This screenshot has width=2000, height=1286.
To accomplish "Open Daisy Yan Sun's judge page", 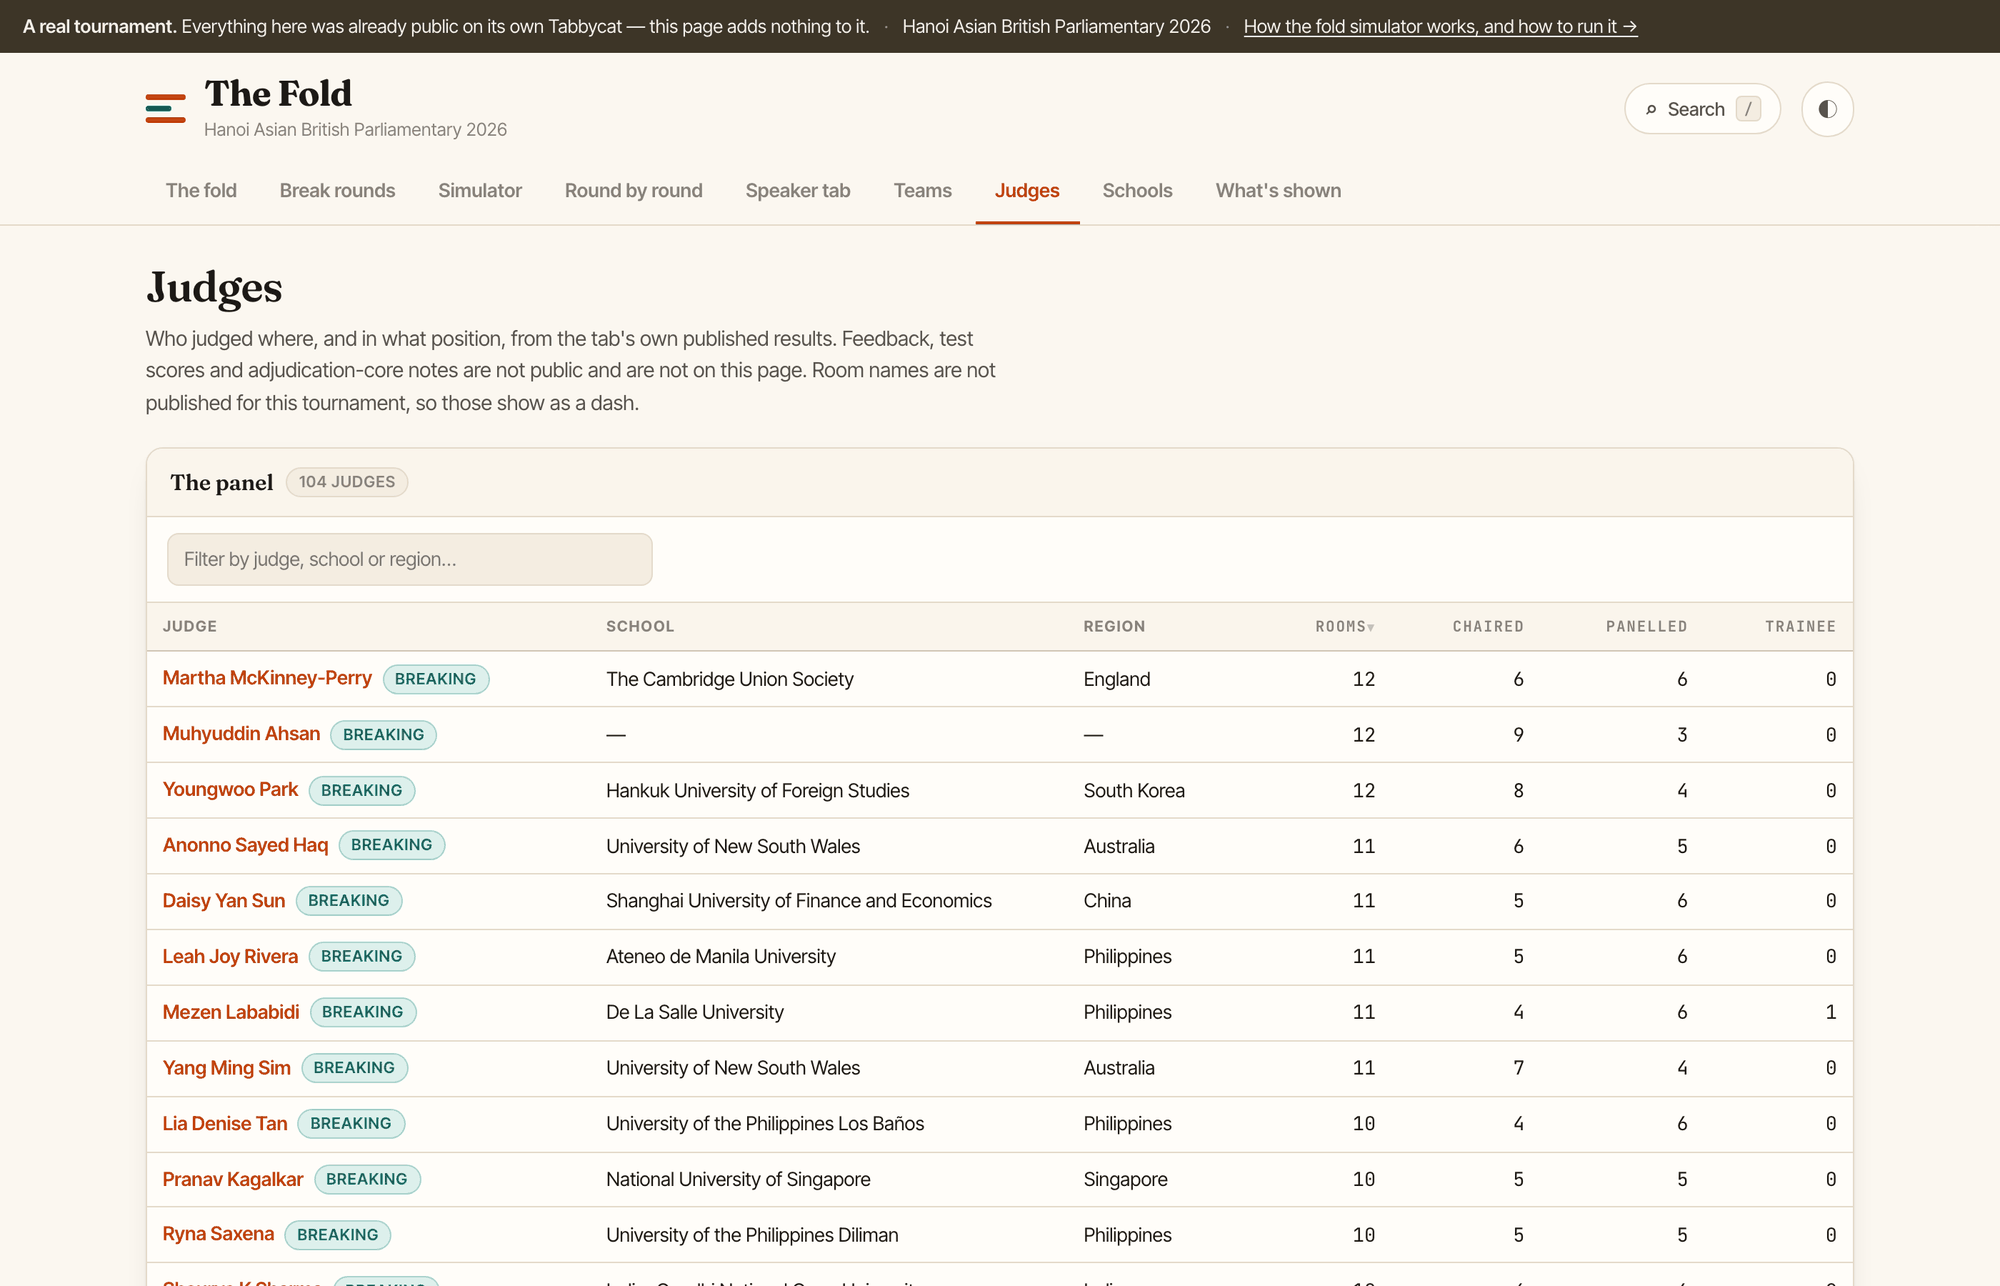I will point(224,901).
